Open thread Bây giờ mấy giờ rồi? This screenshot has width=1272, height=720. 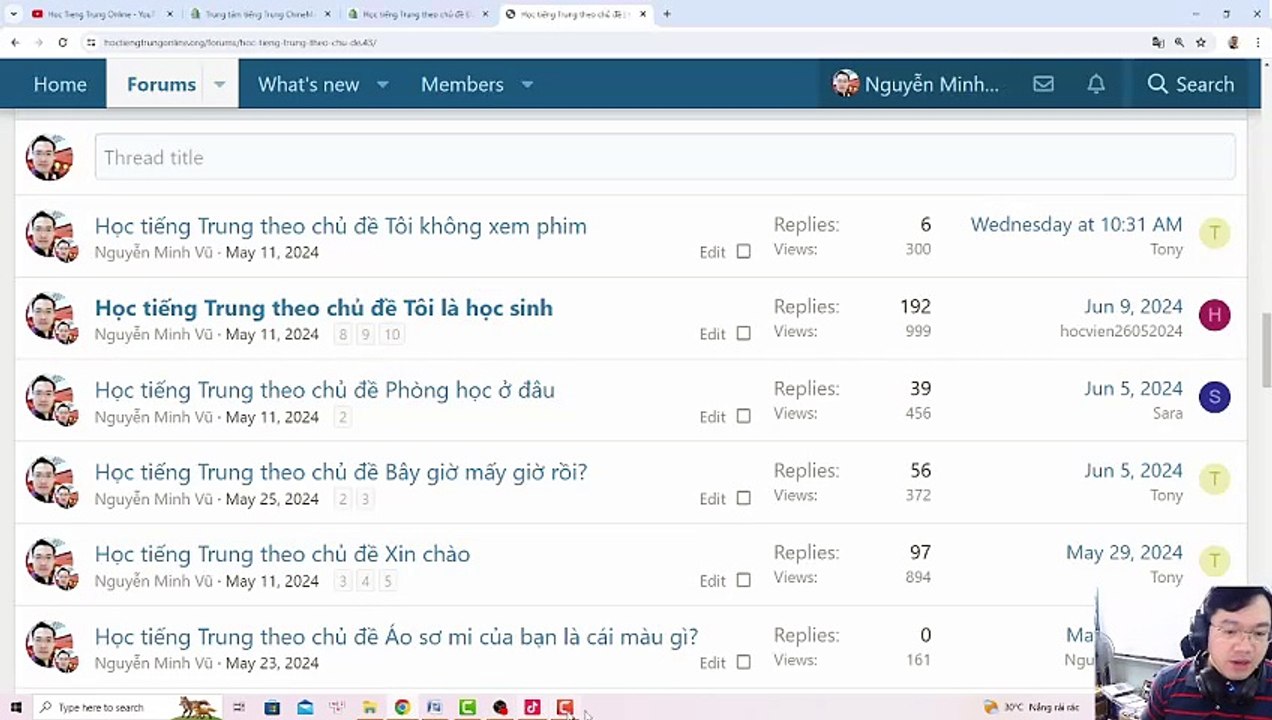click(340, 472)
